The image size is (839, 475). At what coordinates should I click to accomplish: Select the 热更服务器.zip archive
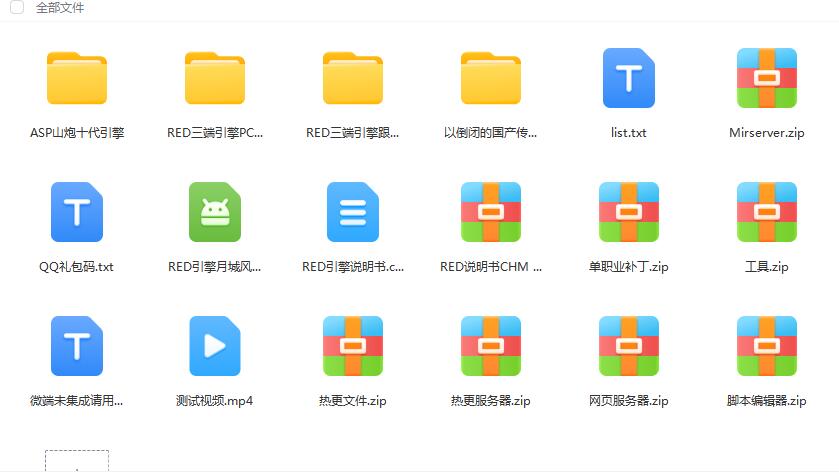[491, 346]
